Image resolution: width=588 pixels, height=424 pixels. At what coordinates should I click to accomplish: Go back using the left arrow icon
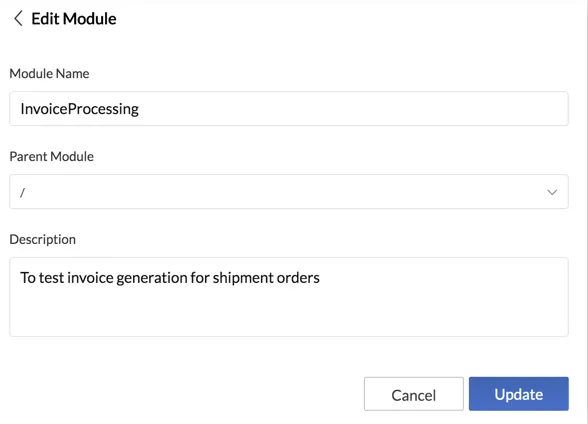(x=18, y=18)
